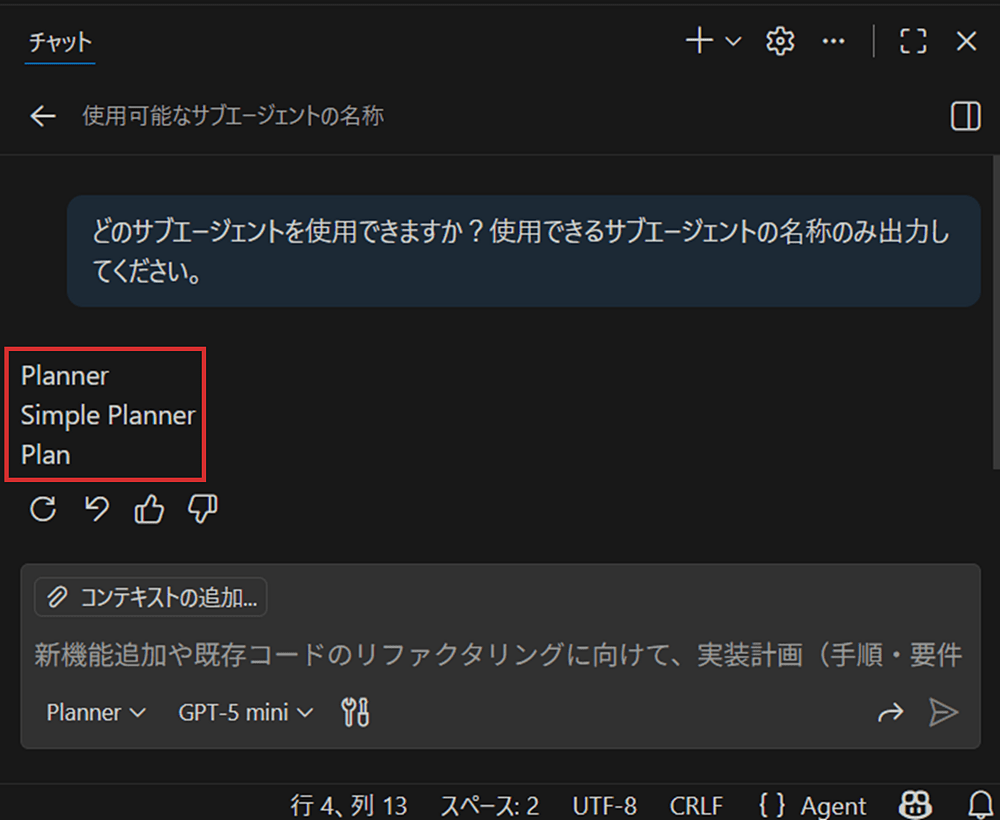Go back using the left arrow button

pos(42,116)
